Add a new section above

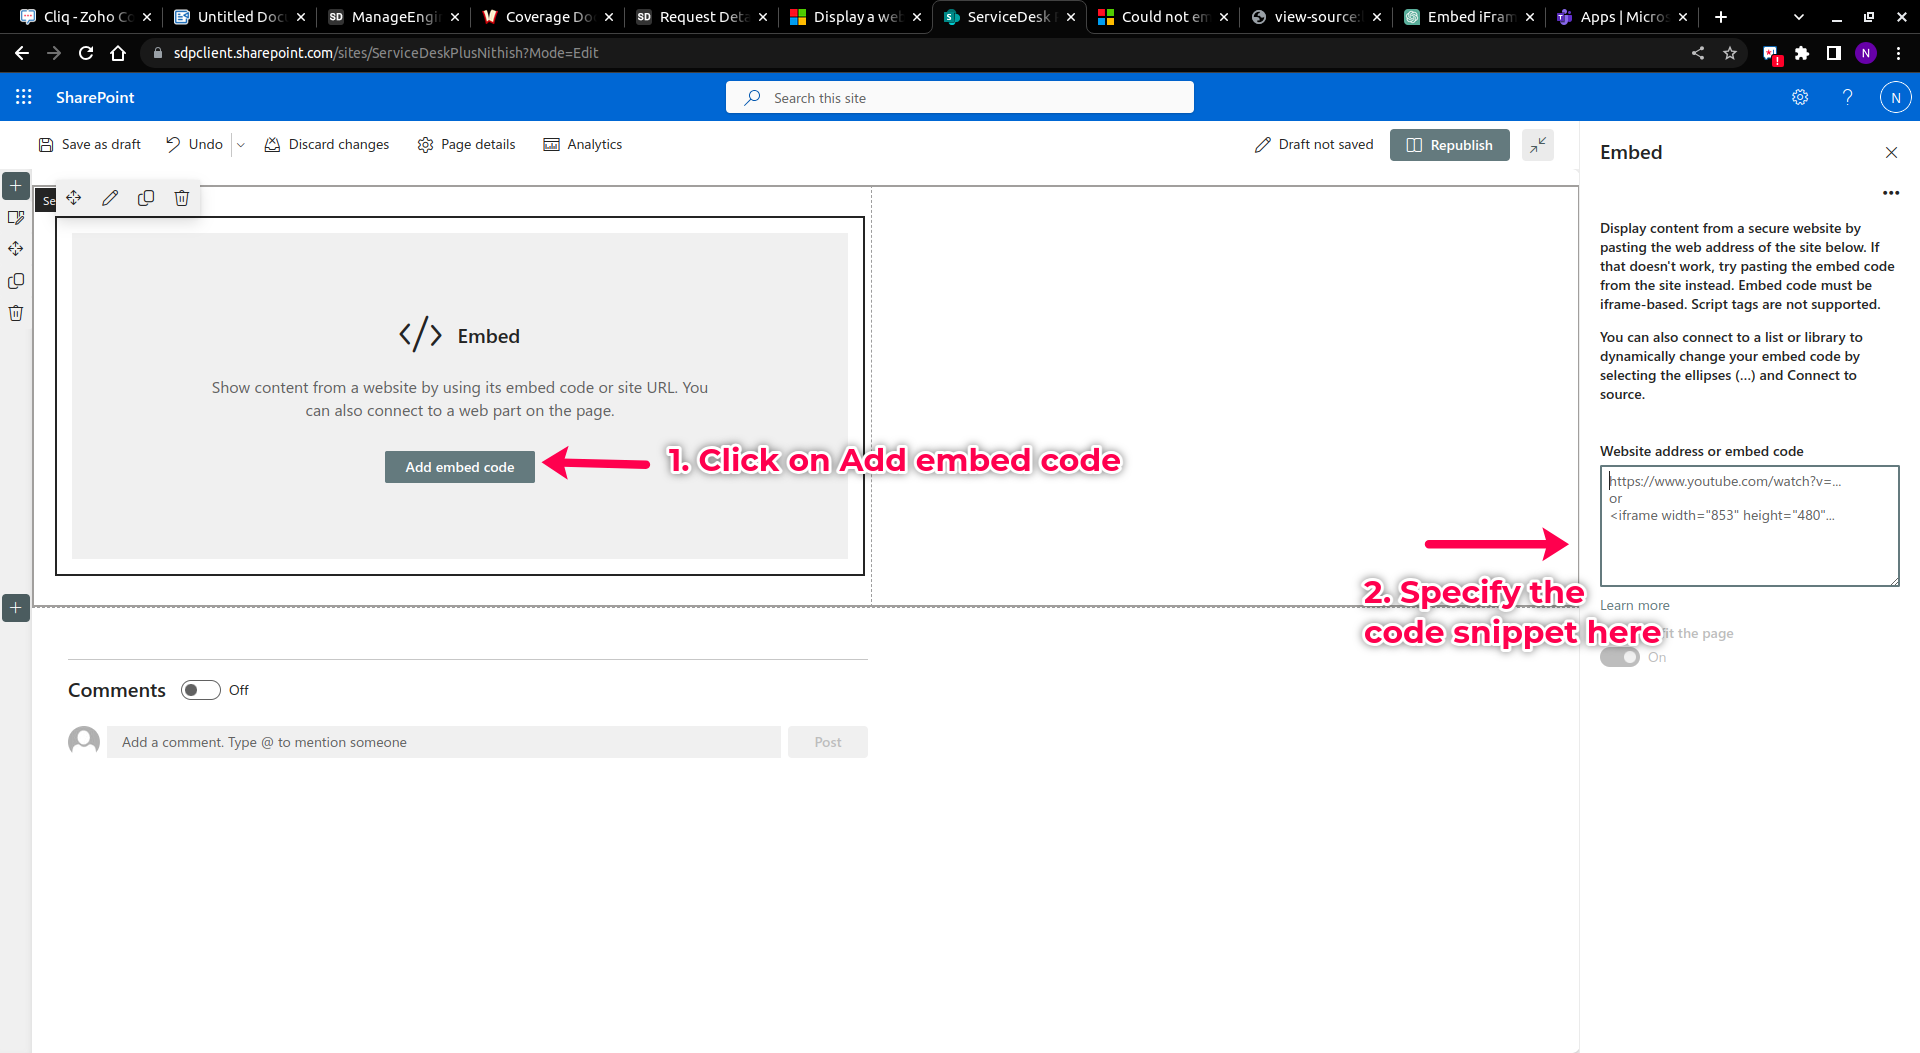click(16, 186)
